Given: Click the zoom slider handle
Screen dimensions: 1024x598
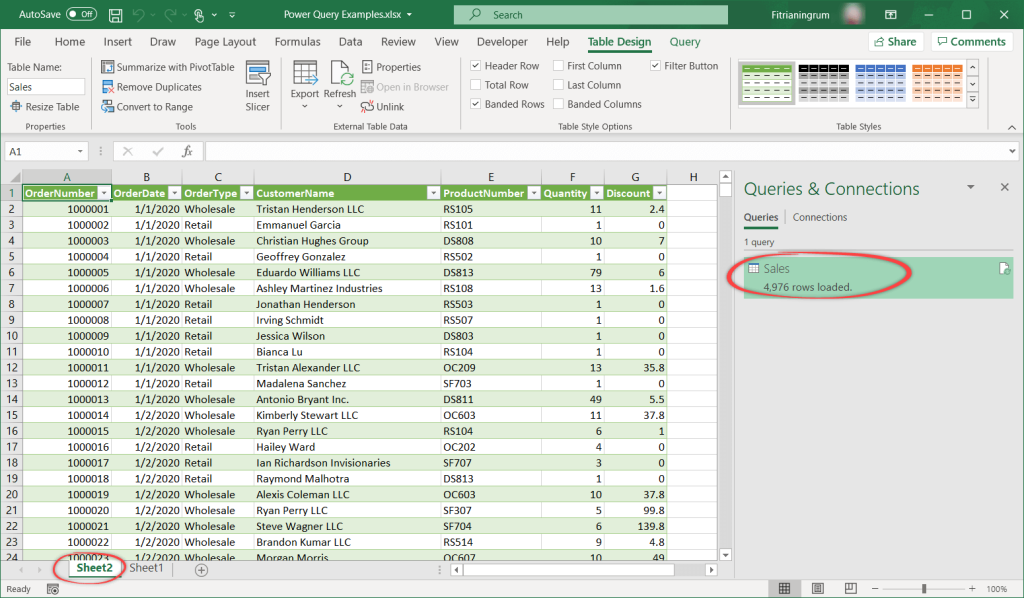Looking at the screenshot, I should click(923, 589).
